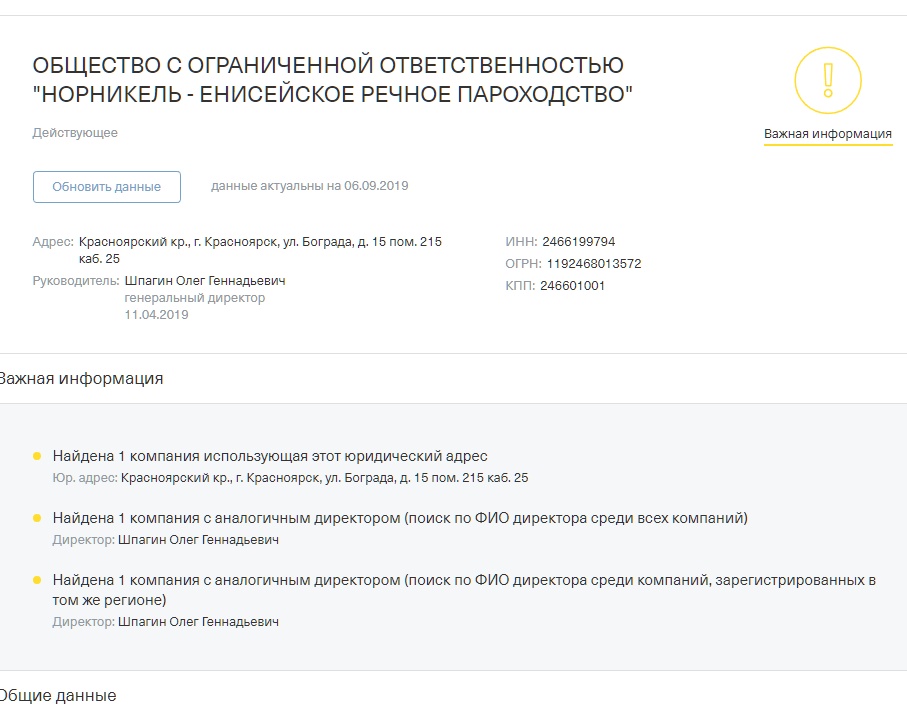Click the Директор line under the всех компаний notice
907x714 pixels.
165,540
